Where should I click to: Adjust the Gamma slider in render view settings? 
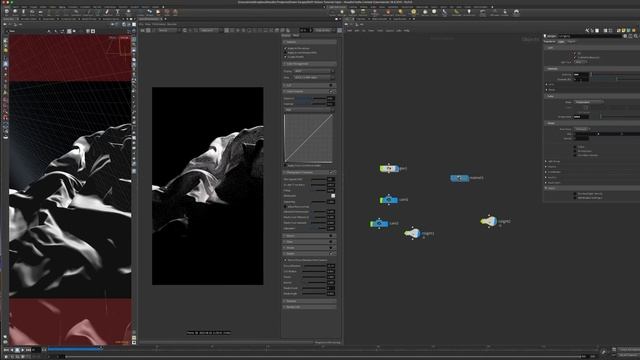[x=310, y=104]
